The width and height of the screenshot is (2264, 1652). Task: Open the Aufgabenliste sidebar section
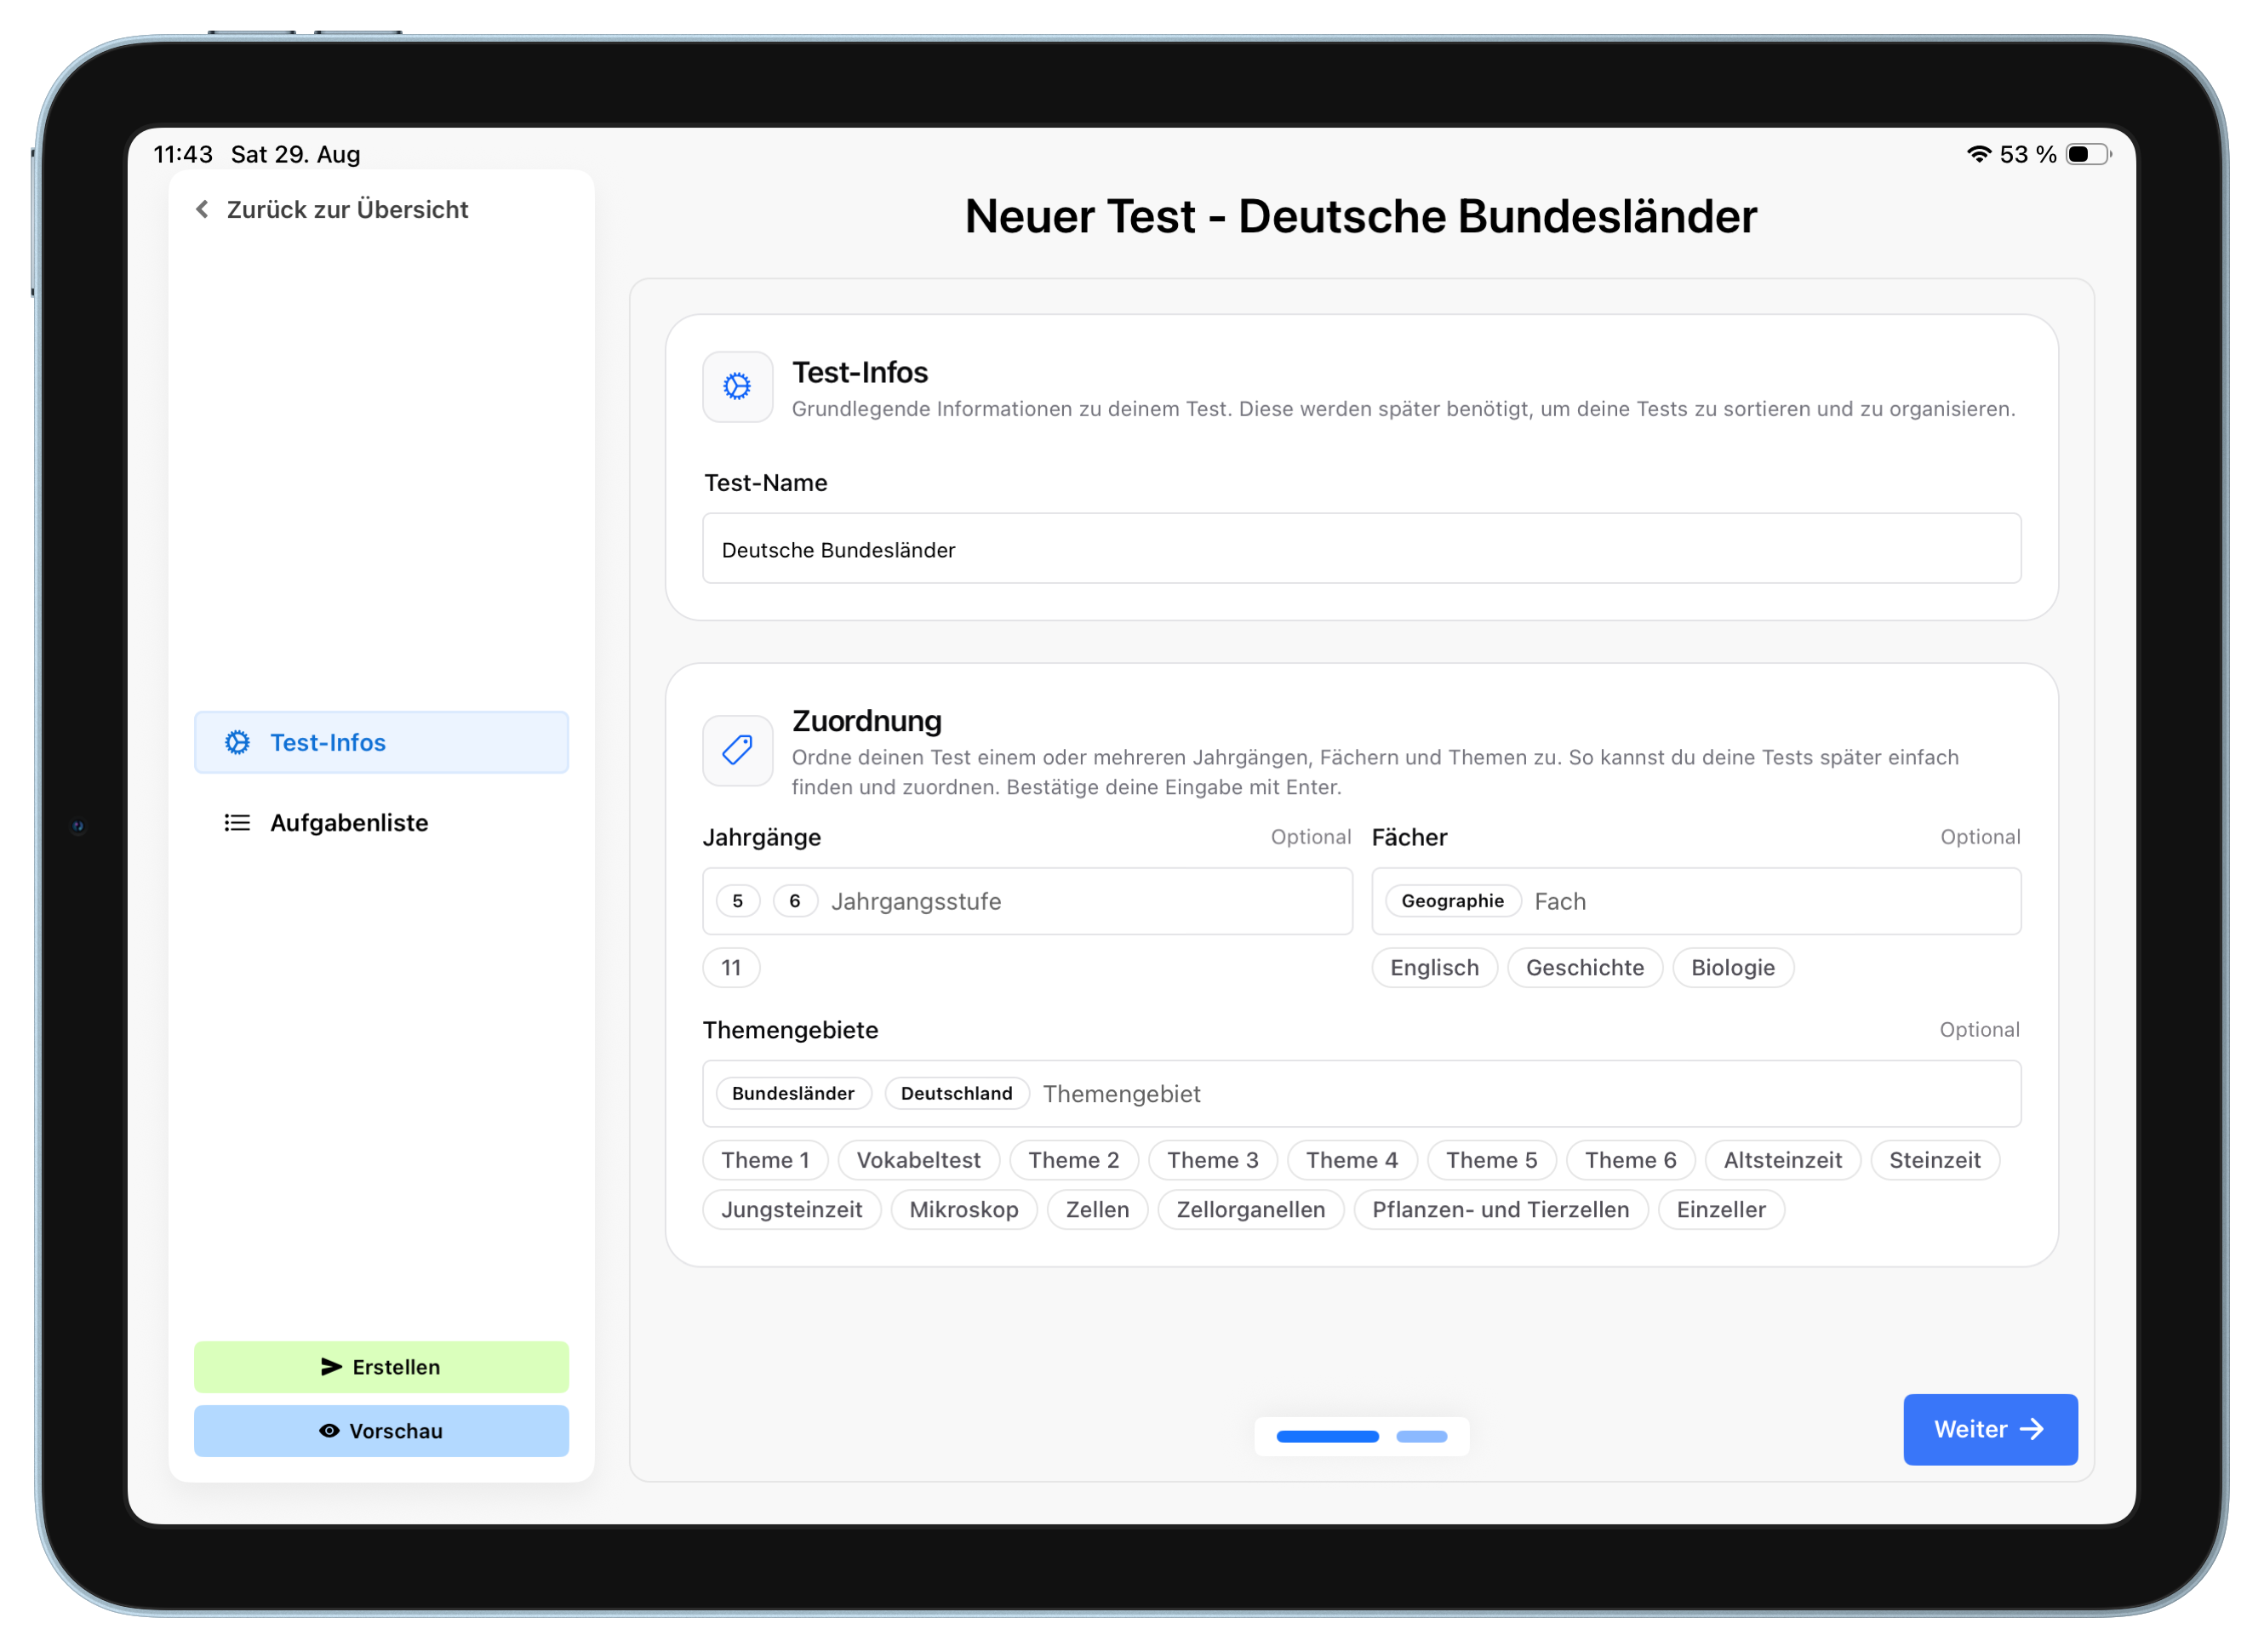pyautogui.click(x=381, y=822)
